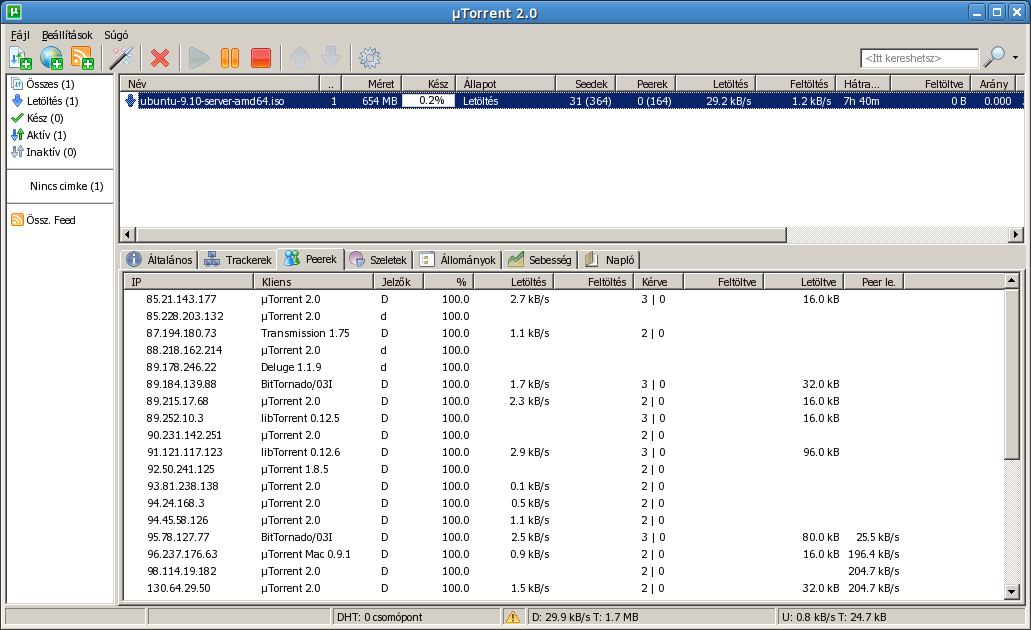Click the Add Torrent from URL icon
Image resolution: width=1031 pixels, height=630 pixels.
click(x=52, y=58)
